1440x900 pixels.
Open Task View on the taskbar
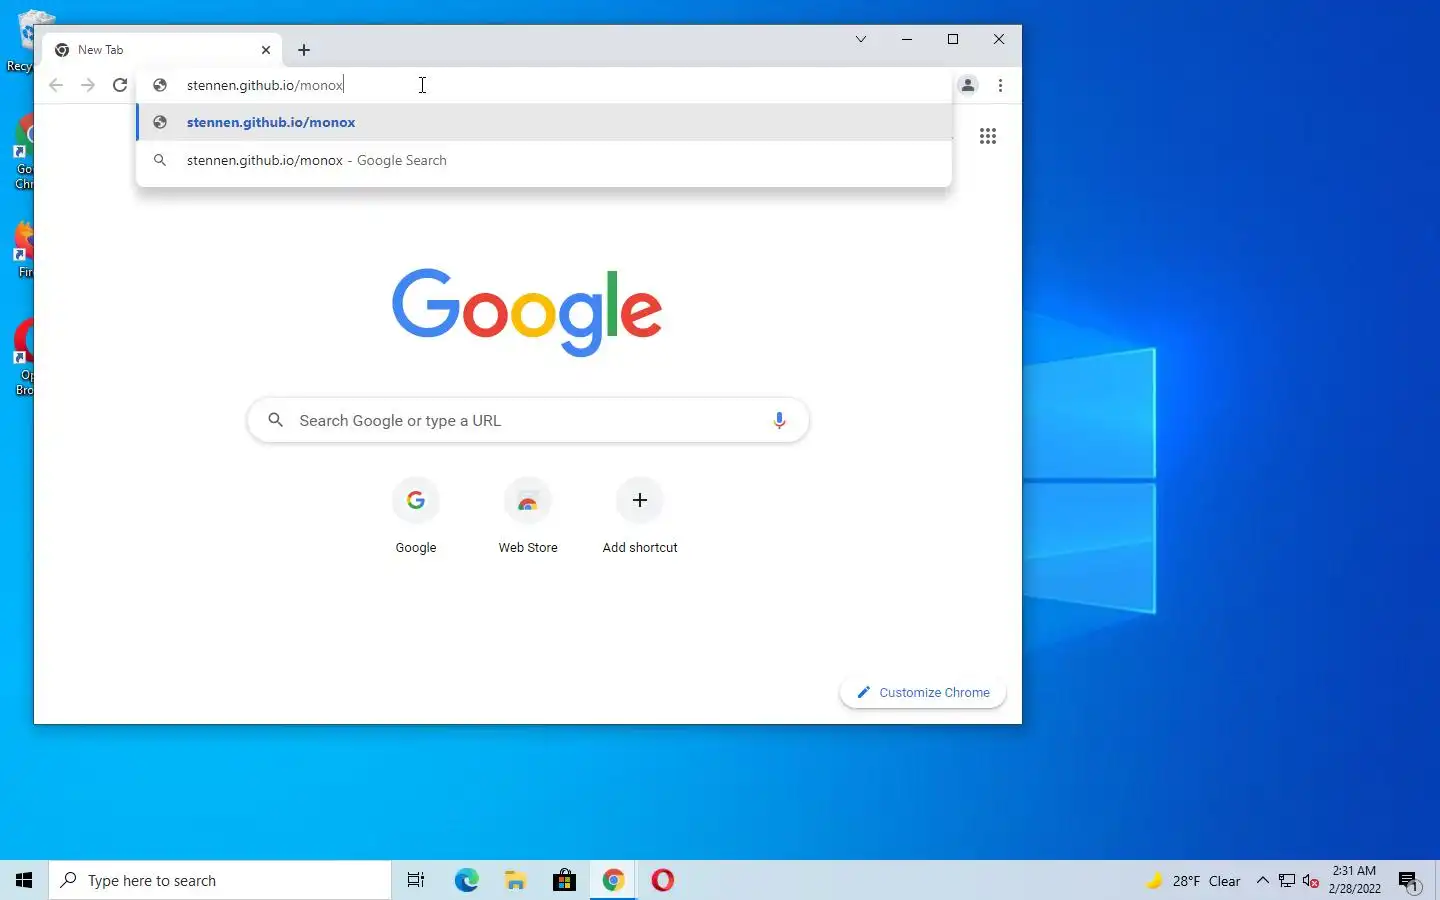pyautogui.click(x=416, y=880)
